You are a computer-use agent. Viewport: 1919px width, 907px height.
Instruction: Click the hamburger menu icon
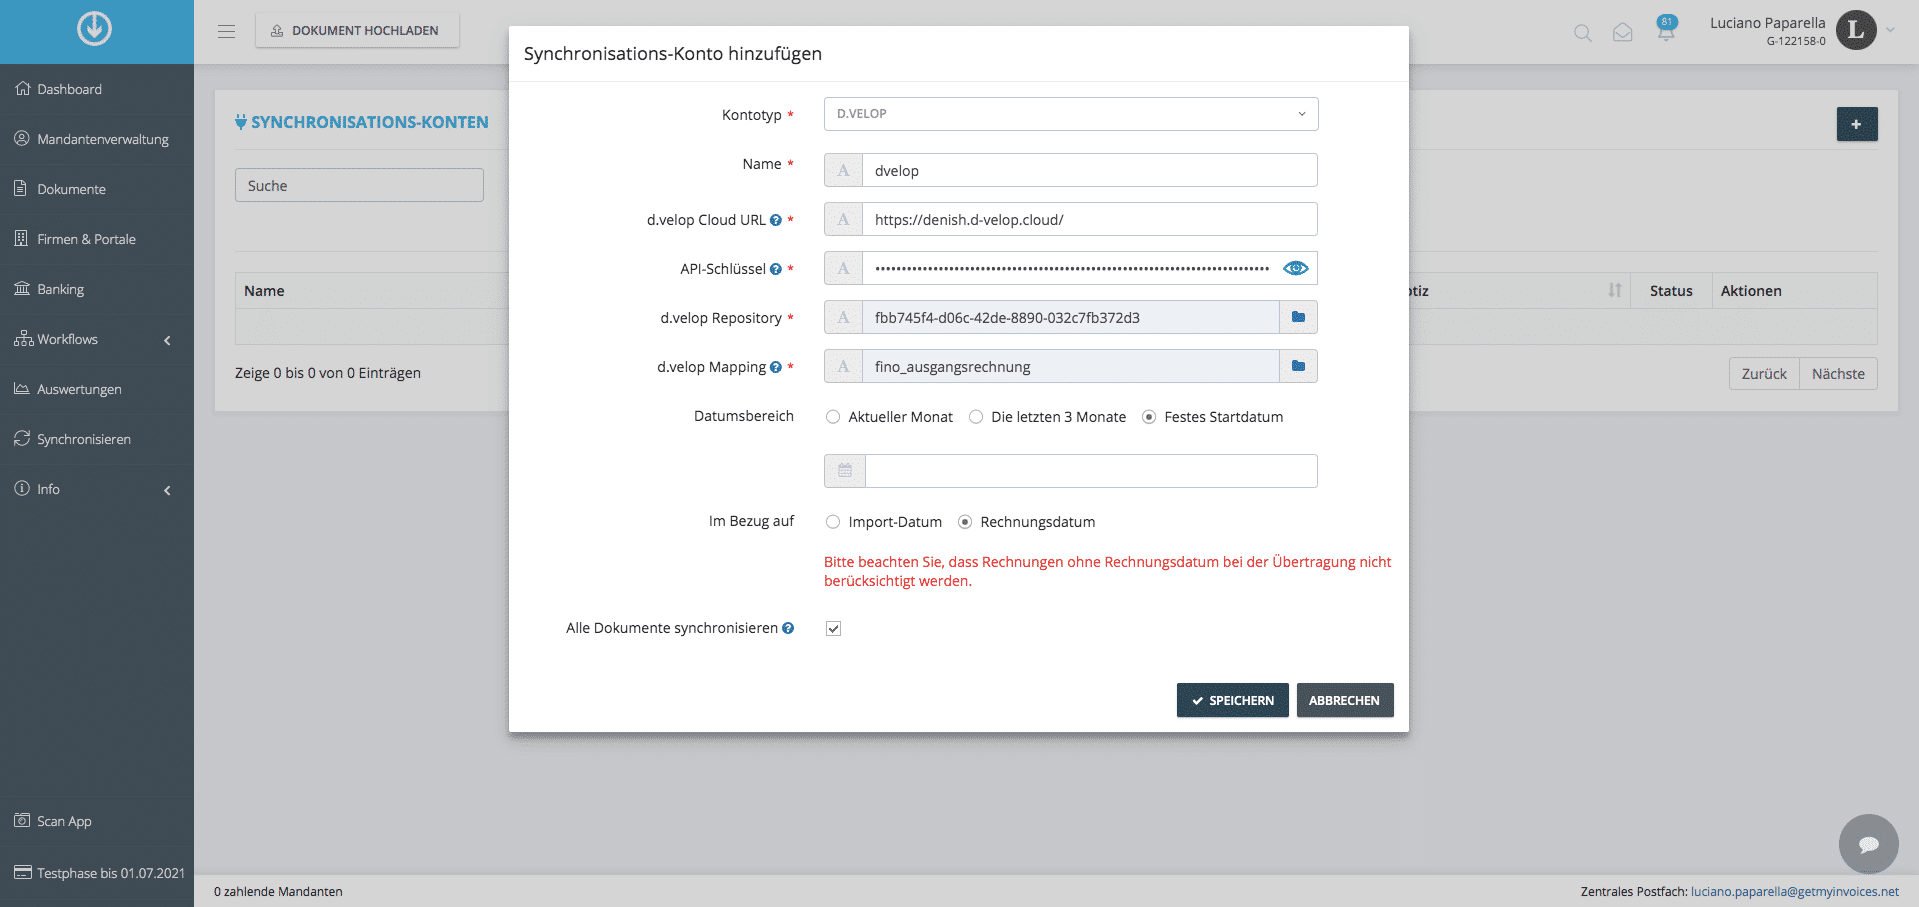[227, 31]
